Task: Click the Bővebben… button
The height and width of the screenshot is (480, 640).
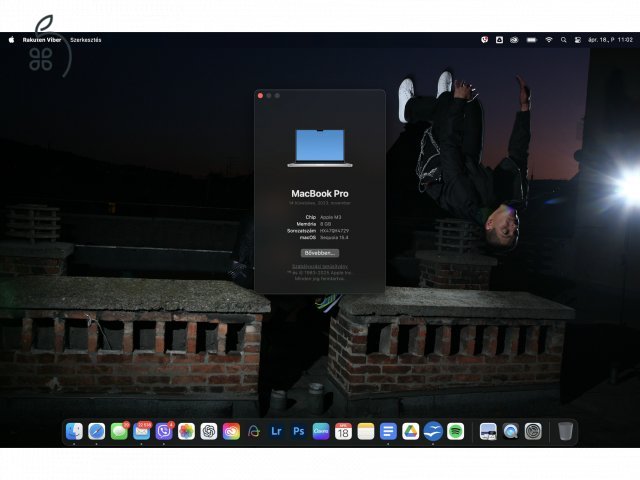Action: [x=320, y=253]
